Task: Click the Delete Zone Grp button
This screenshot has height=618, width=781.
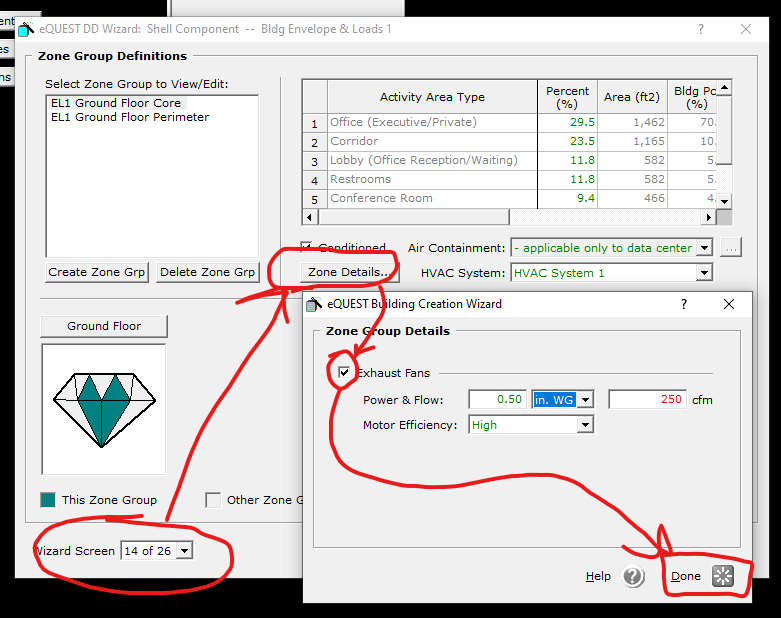Action: [208, 272]
